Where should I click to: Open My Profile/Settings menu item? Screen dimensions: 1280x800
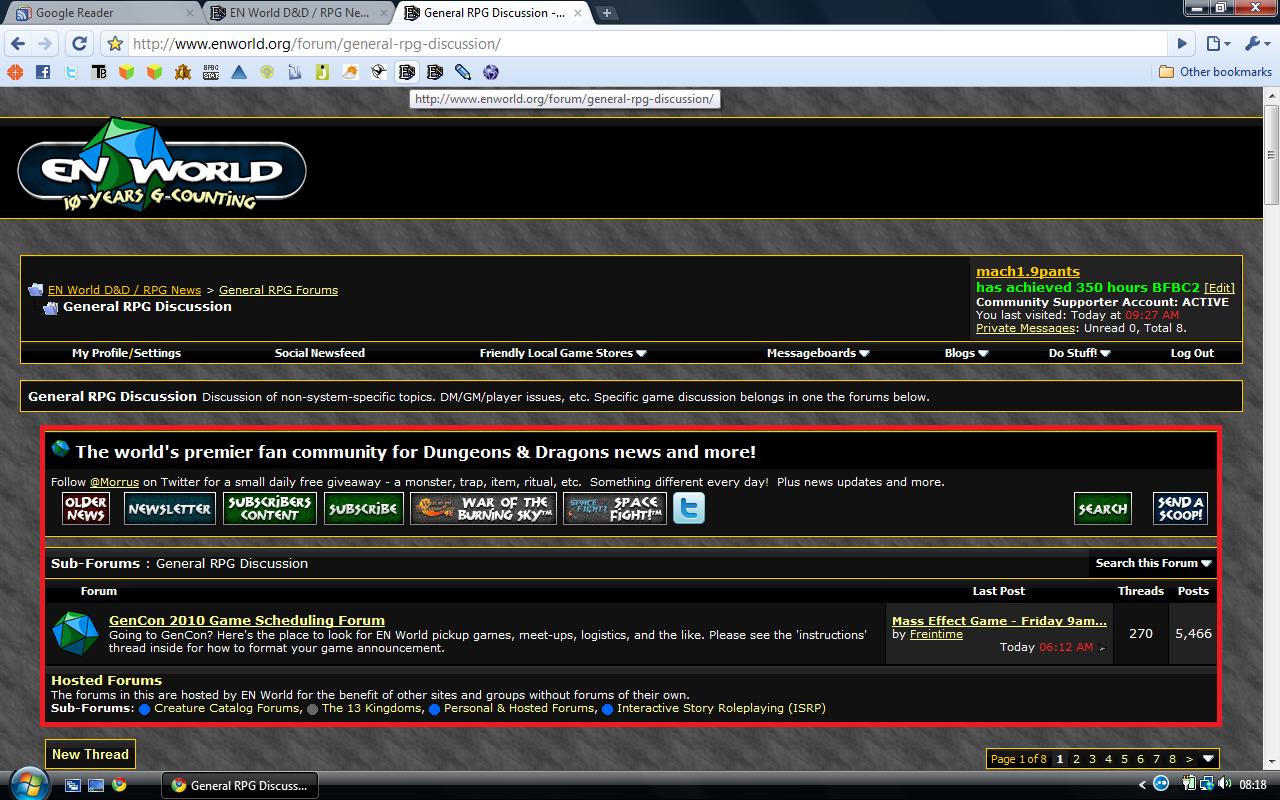(126, 353)
